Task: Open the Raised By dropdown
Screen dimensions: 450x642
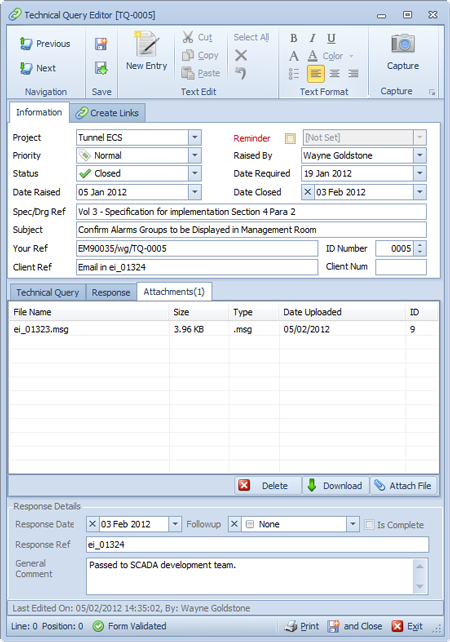Action: click(x=420, y=156)
